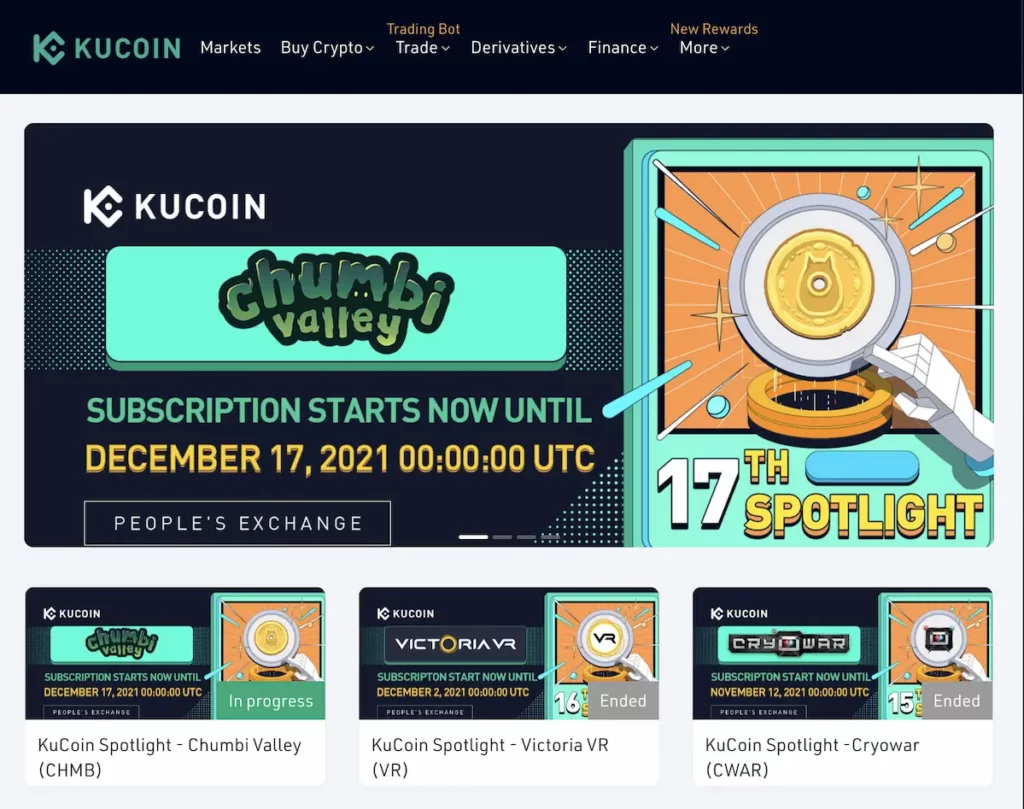
Task: Expand the Derivatives dropdown menu
Action: point(519,48)
